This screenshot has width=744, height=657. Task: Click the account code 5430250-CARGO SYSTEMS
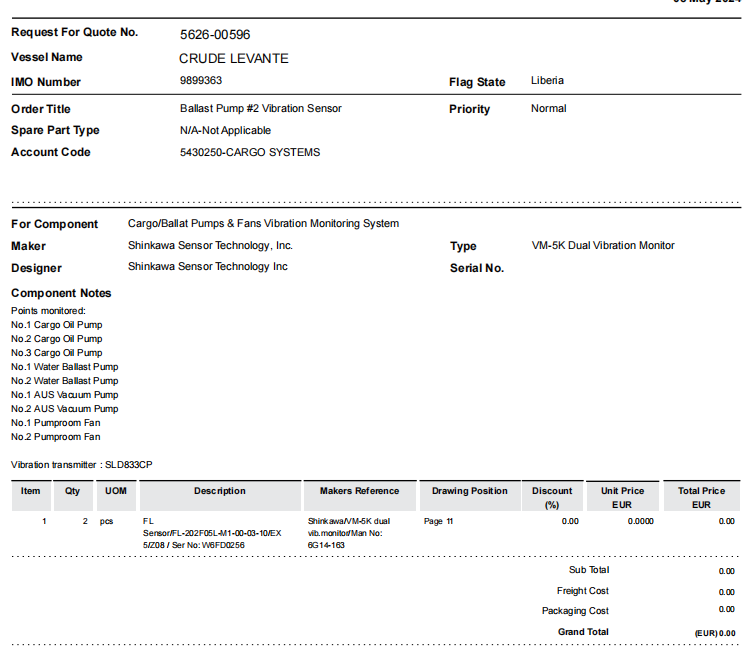pos(249,152)
